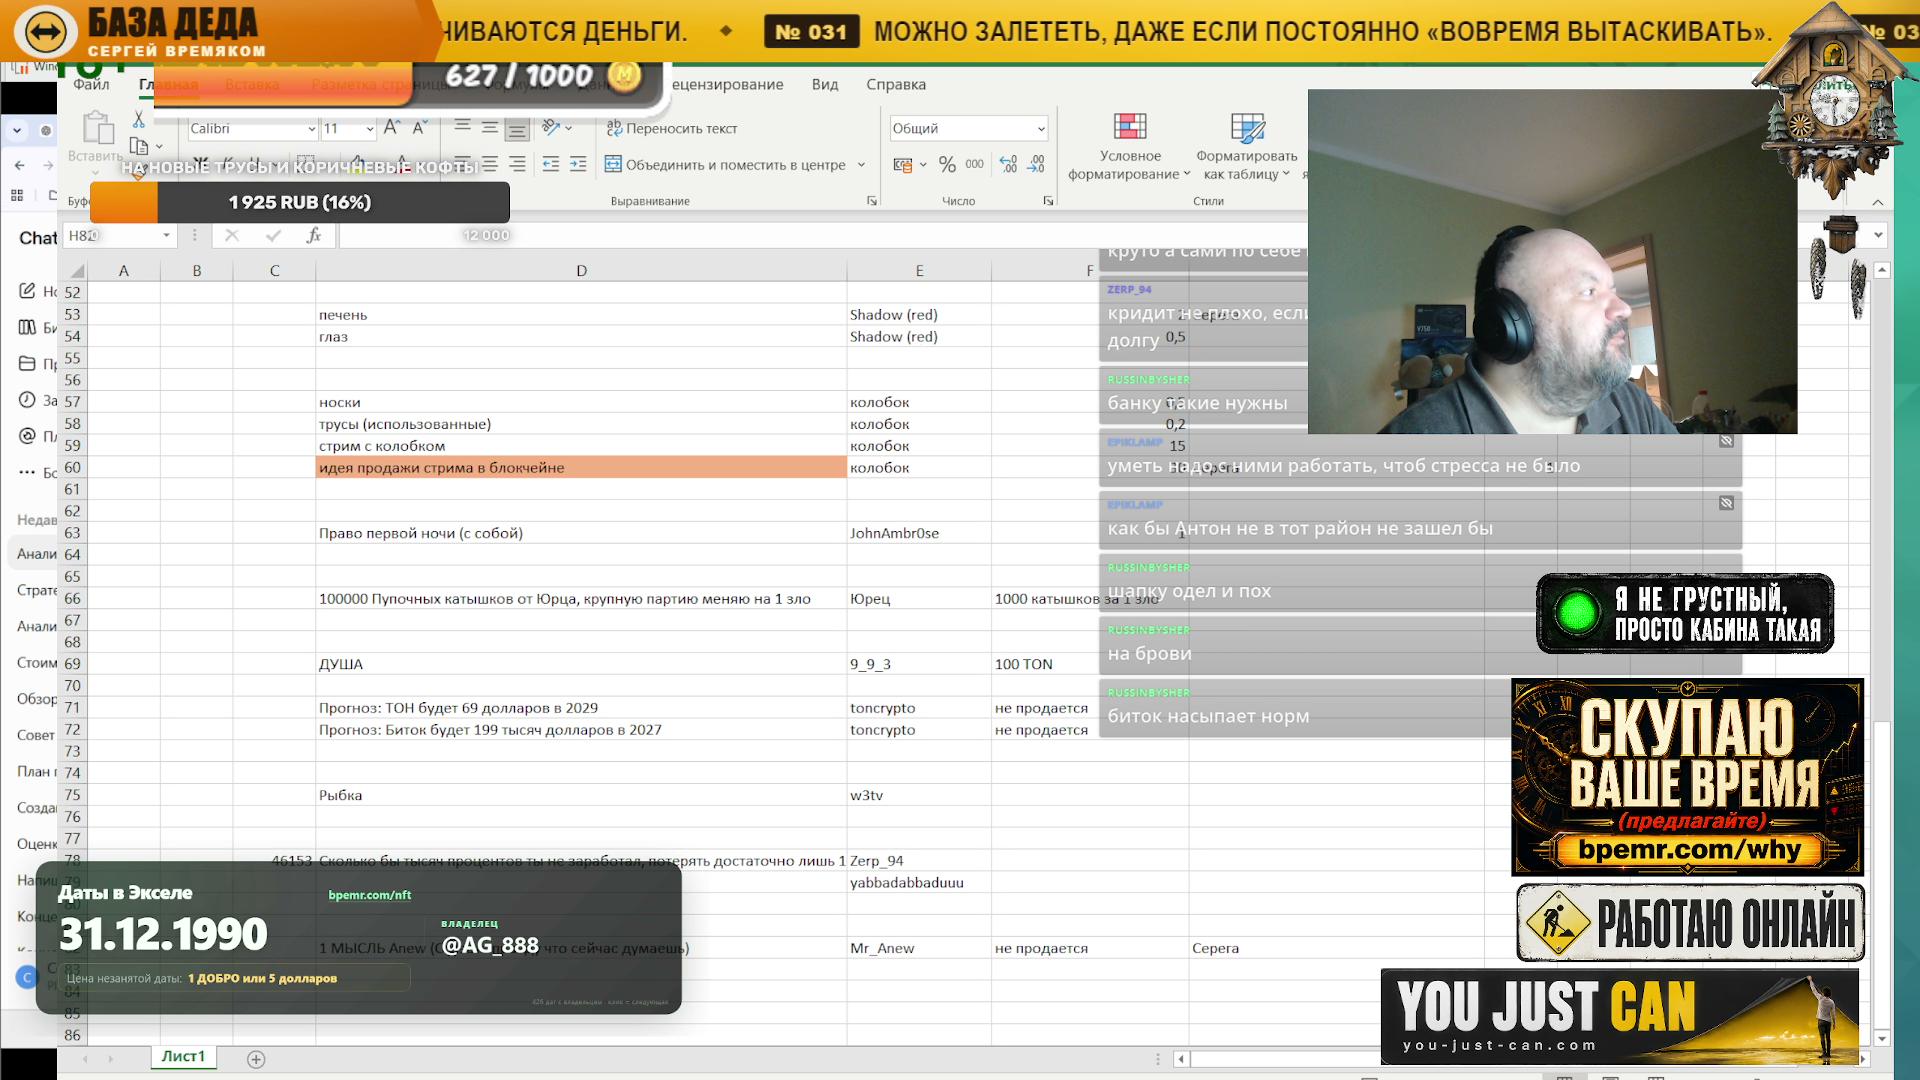The image size is (1920, 1080).
Task: Click the browser forward arrow behind Excel
Action: pyautogui.click(x=47, y=165)
